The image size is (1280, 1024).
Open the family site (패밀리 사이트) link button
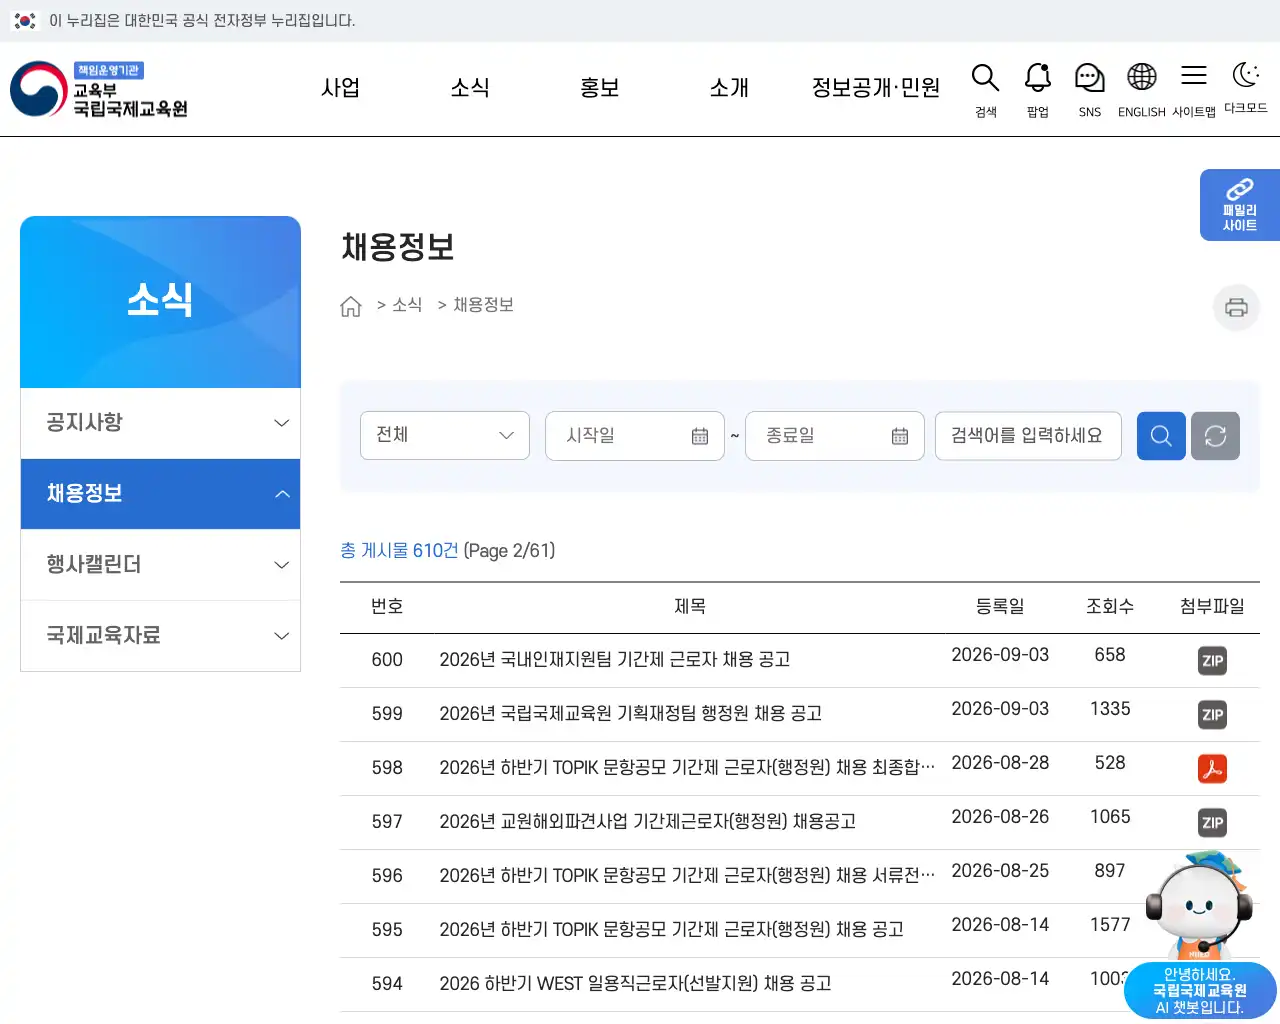(x=1240, y=205)
